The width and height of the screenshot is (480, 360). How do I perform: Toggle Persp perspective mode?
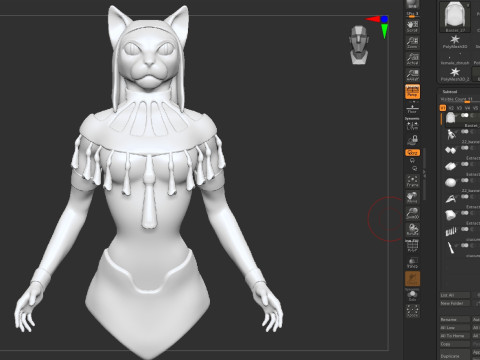(x=412, y=92)
